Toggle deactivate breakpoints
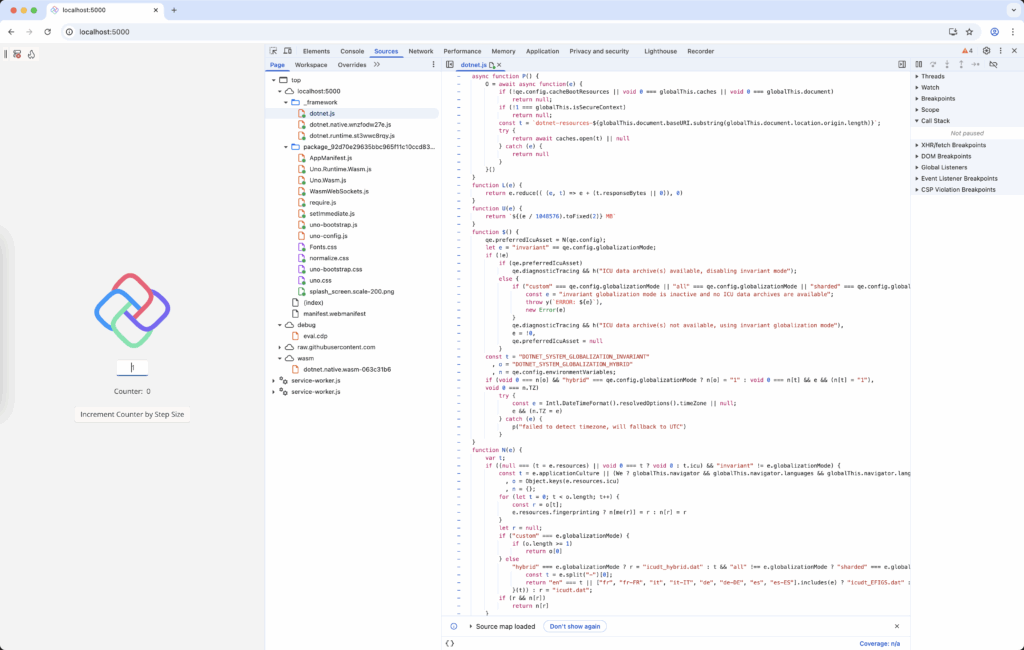The image size is (1024, 650). (993, 64)
